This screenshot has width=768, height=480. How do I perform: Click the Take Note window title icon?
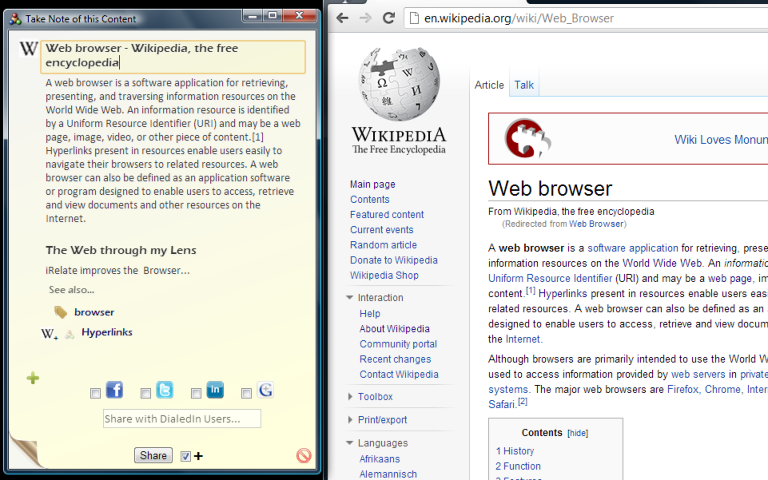point(15,19)
